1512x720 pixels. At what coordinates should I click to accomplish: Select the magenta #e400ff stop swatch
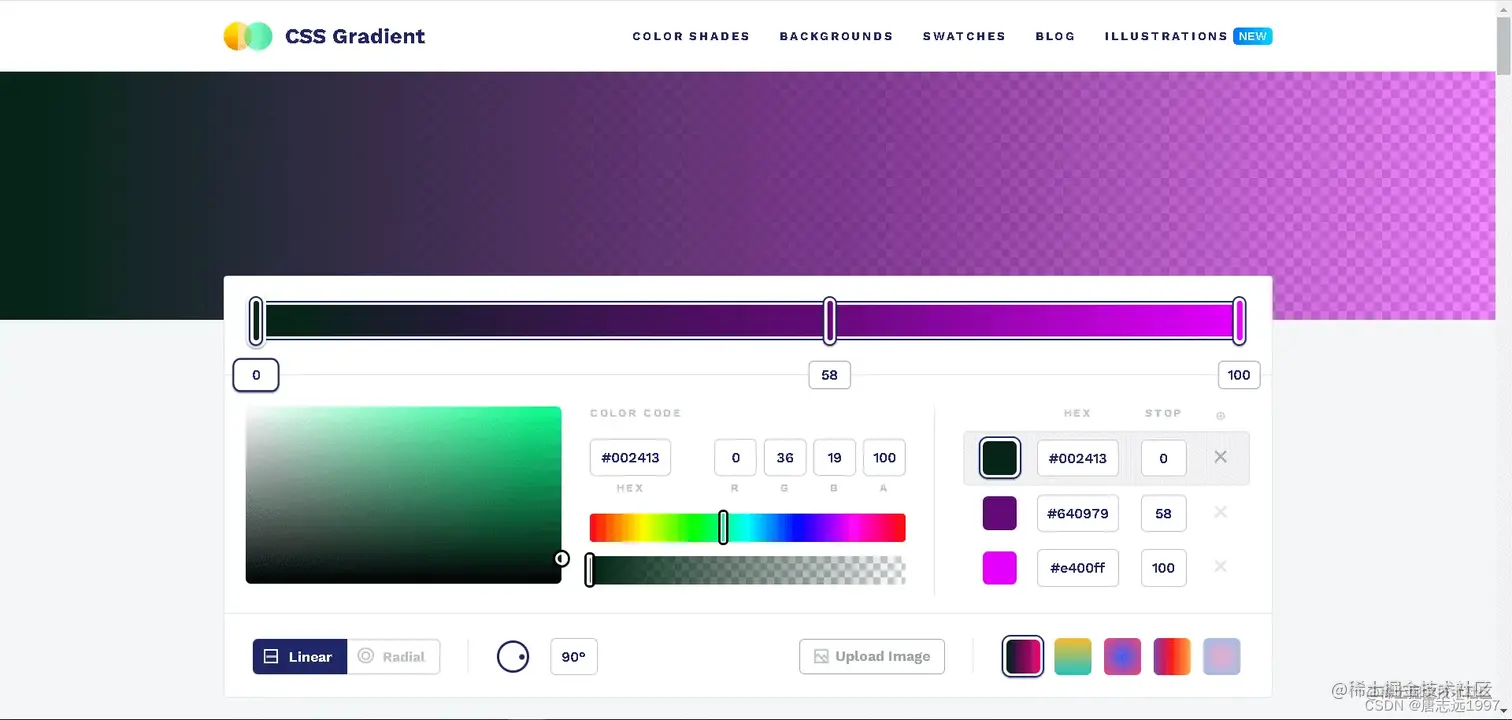tap(1000, 568)
